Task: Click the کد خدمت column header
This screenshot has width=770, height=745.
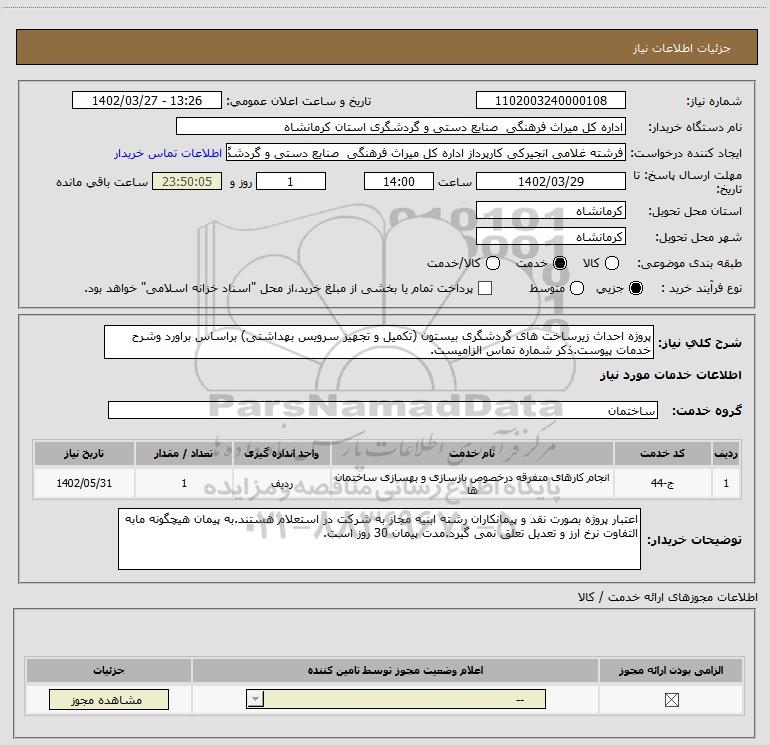Action: pyautogui.click(x=662, y=453)
